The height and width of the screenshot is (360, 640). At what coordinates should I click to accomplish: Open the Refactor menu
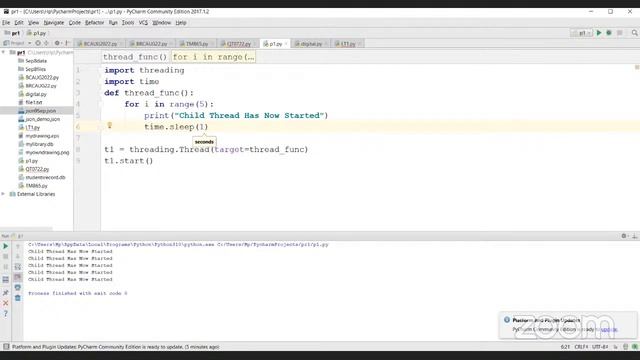click(94, 22)
